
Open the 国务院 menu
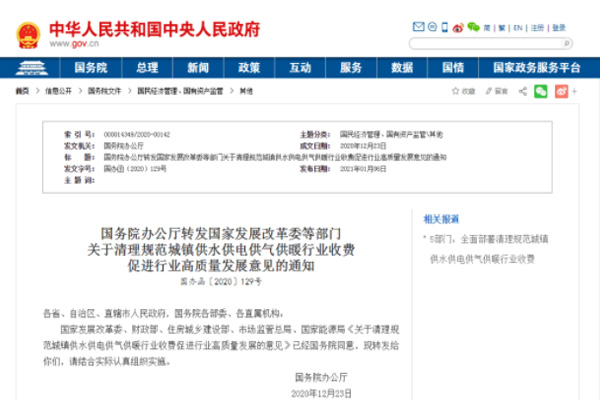tap(91, 68)
